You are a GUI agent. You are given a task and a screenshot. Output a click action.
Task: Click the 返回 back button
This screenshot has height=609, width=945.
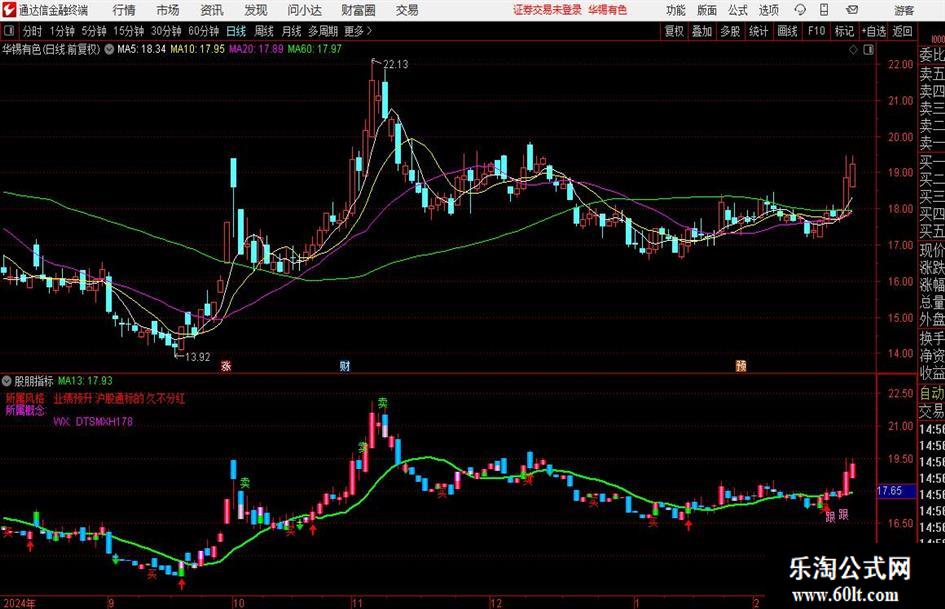902,31
